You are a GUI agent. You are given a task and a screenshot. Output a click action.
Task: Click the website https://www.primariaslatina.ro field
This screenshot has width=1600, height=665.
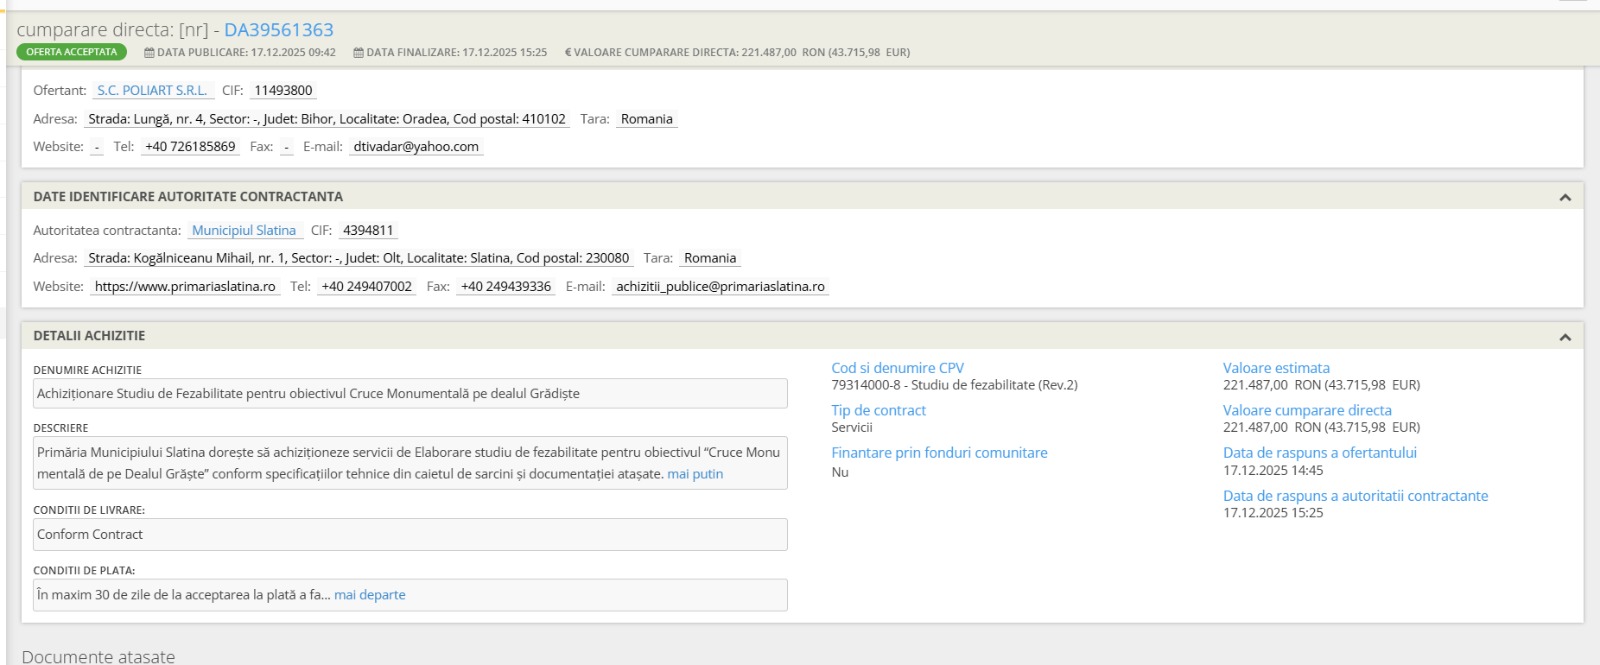185,286
